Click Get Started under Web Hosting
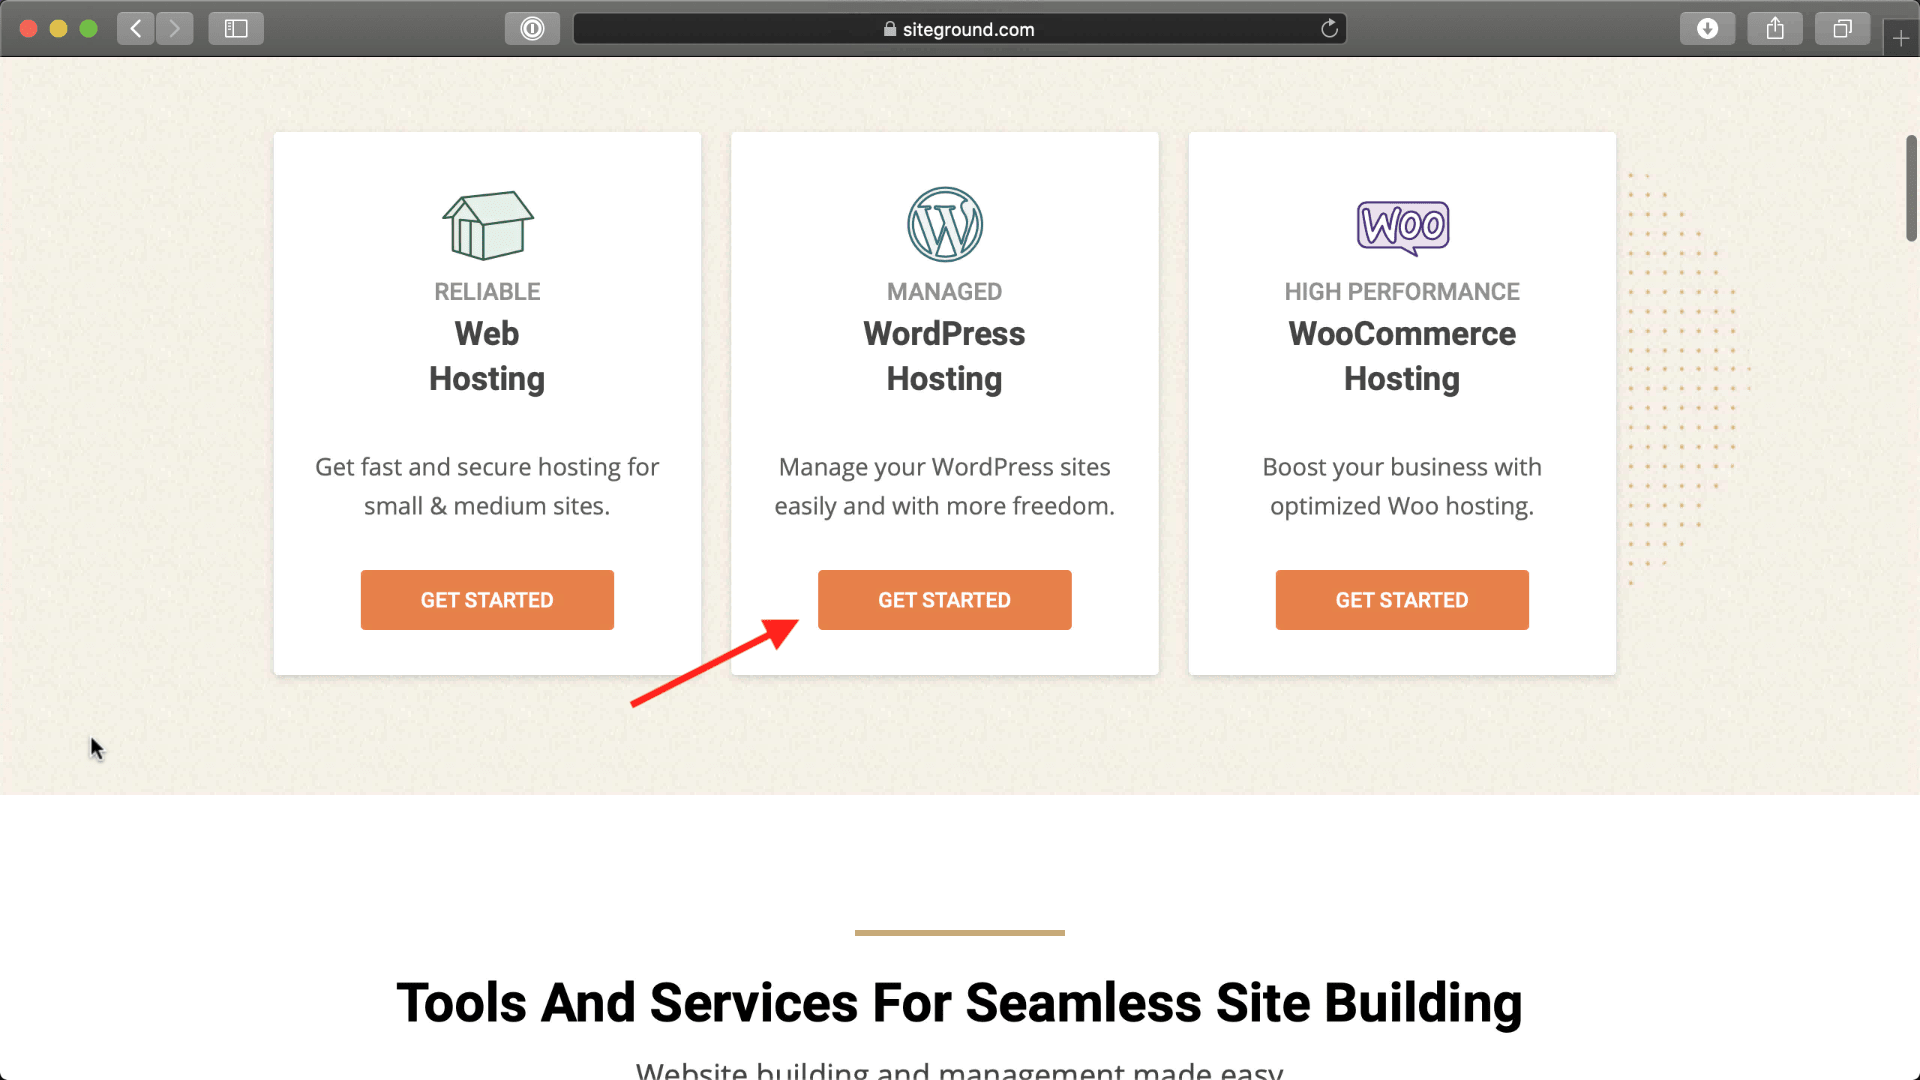 coord(487,600)
